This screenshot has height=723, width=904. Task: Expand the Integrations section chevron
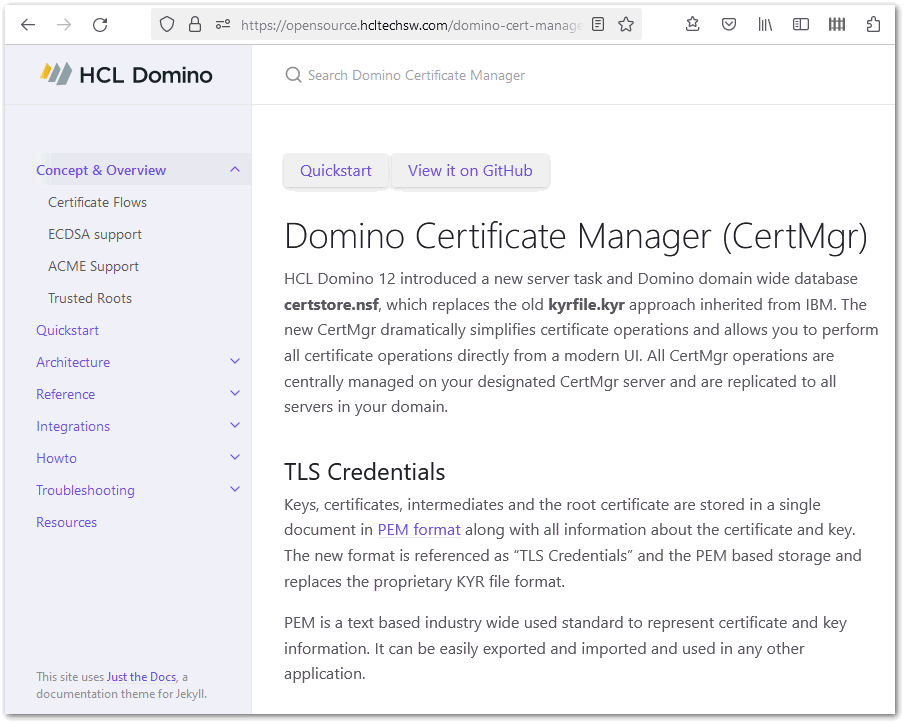235,425
